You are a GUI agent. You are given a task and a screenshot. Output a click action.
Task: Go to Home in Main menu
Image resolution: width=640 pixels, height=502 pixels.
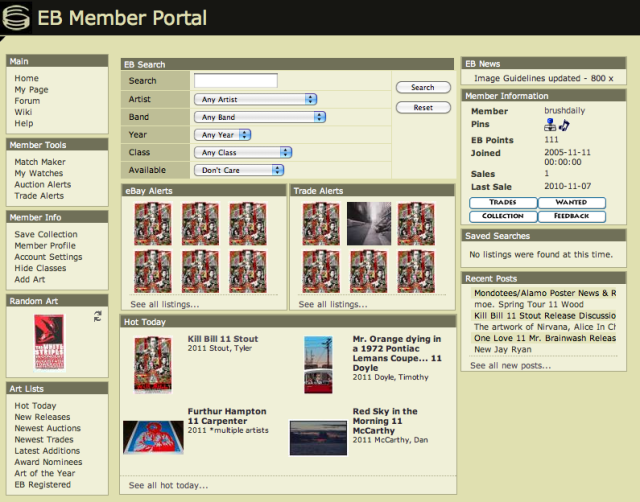click(27, 78)
